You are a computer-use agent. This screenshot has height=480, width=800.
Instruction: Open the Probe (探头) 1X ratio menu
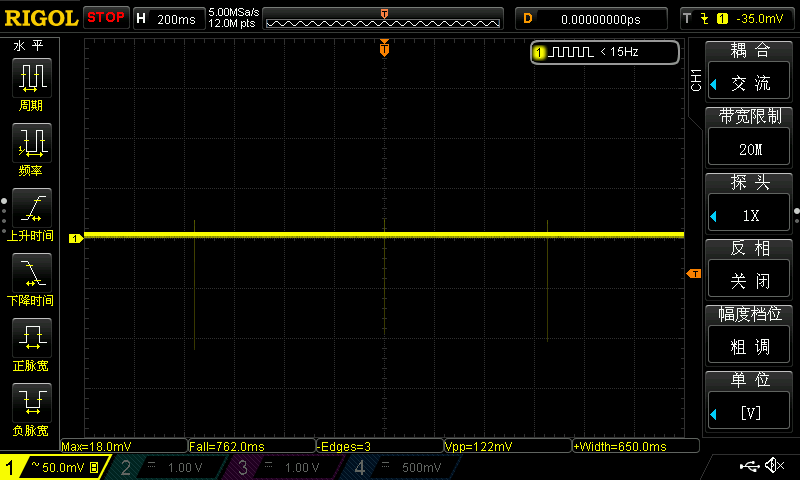748,214
